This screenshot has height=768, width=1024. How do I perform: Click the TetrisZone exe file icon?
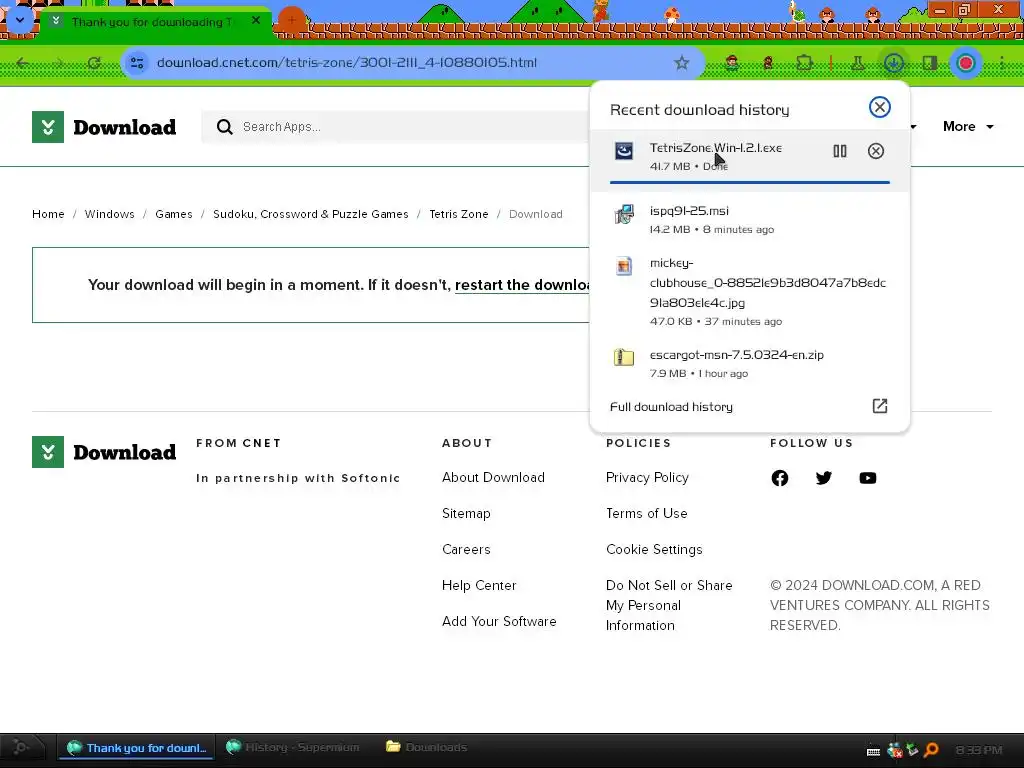pos(624,151)
